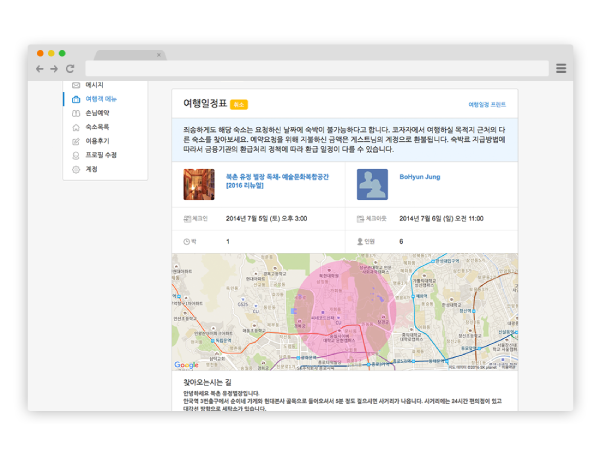Screen dimensions: 600x450
Task: Click the pencil icon beside 이용후기
Action: point(76,141)
